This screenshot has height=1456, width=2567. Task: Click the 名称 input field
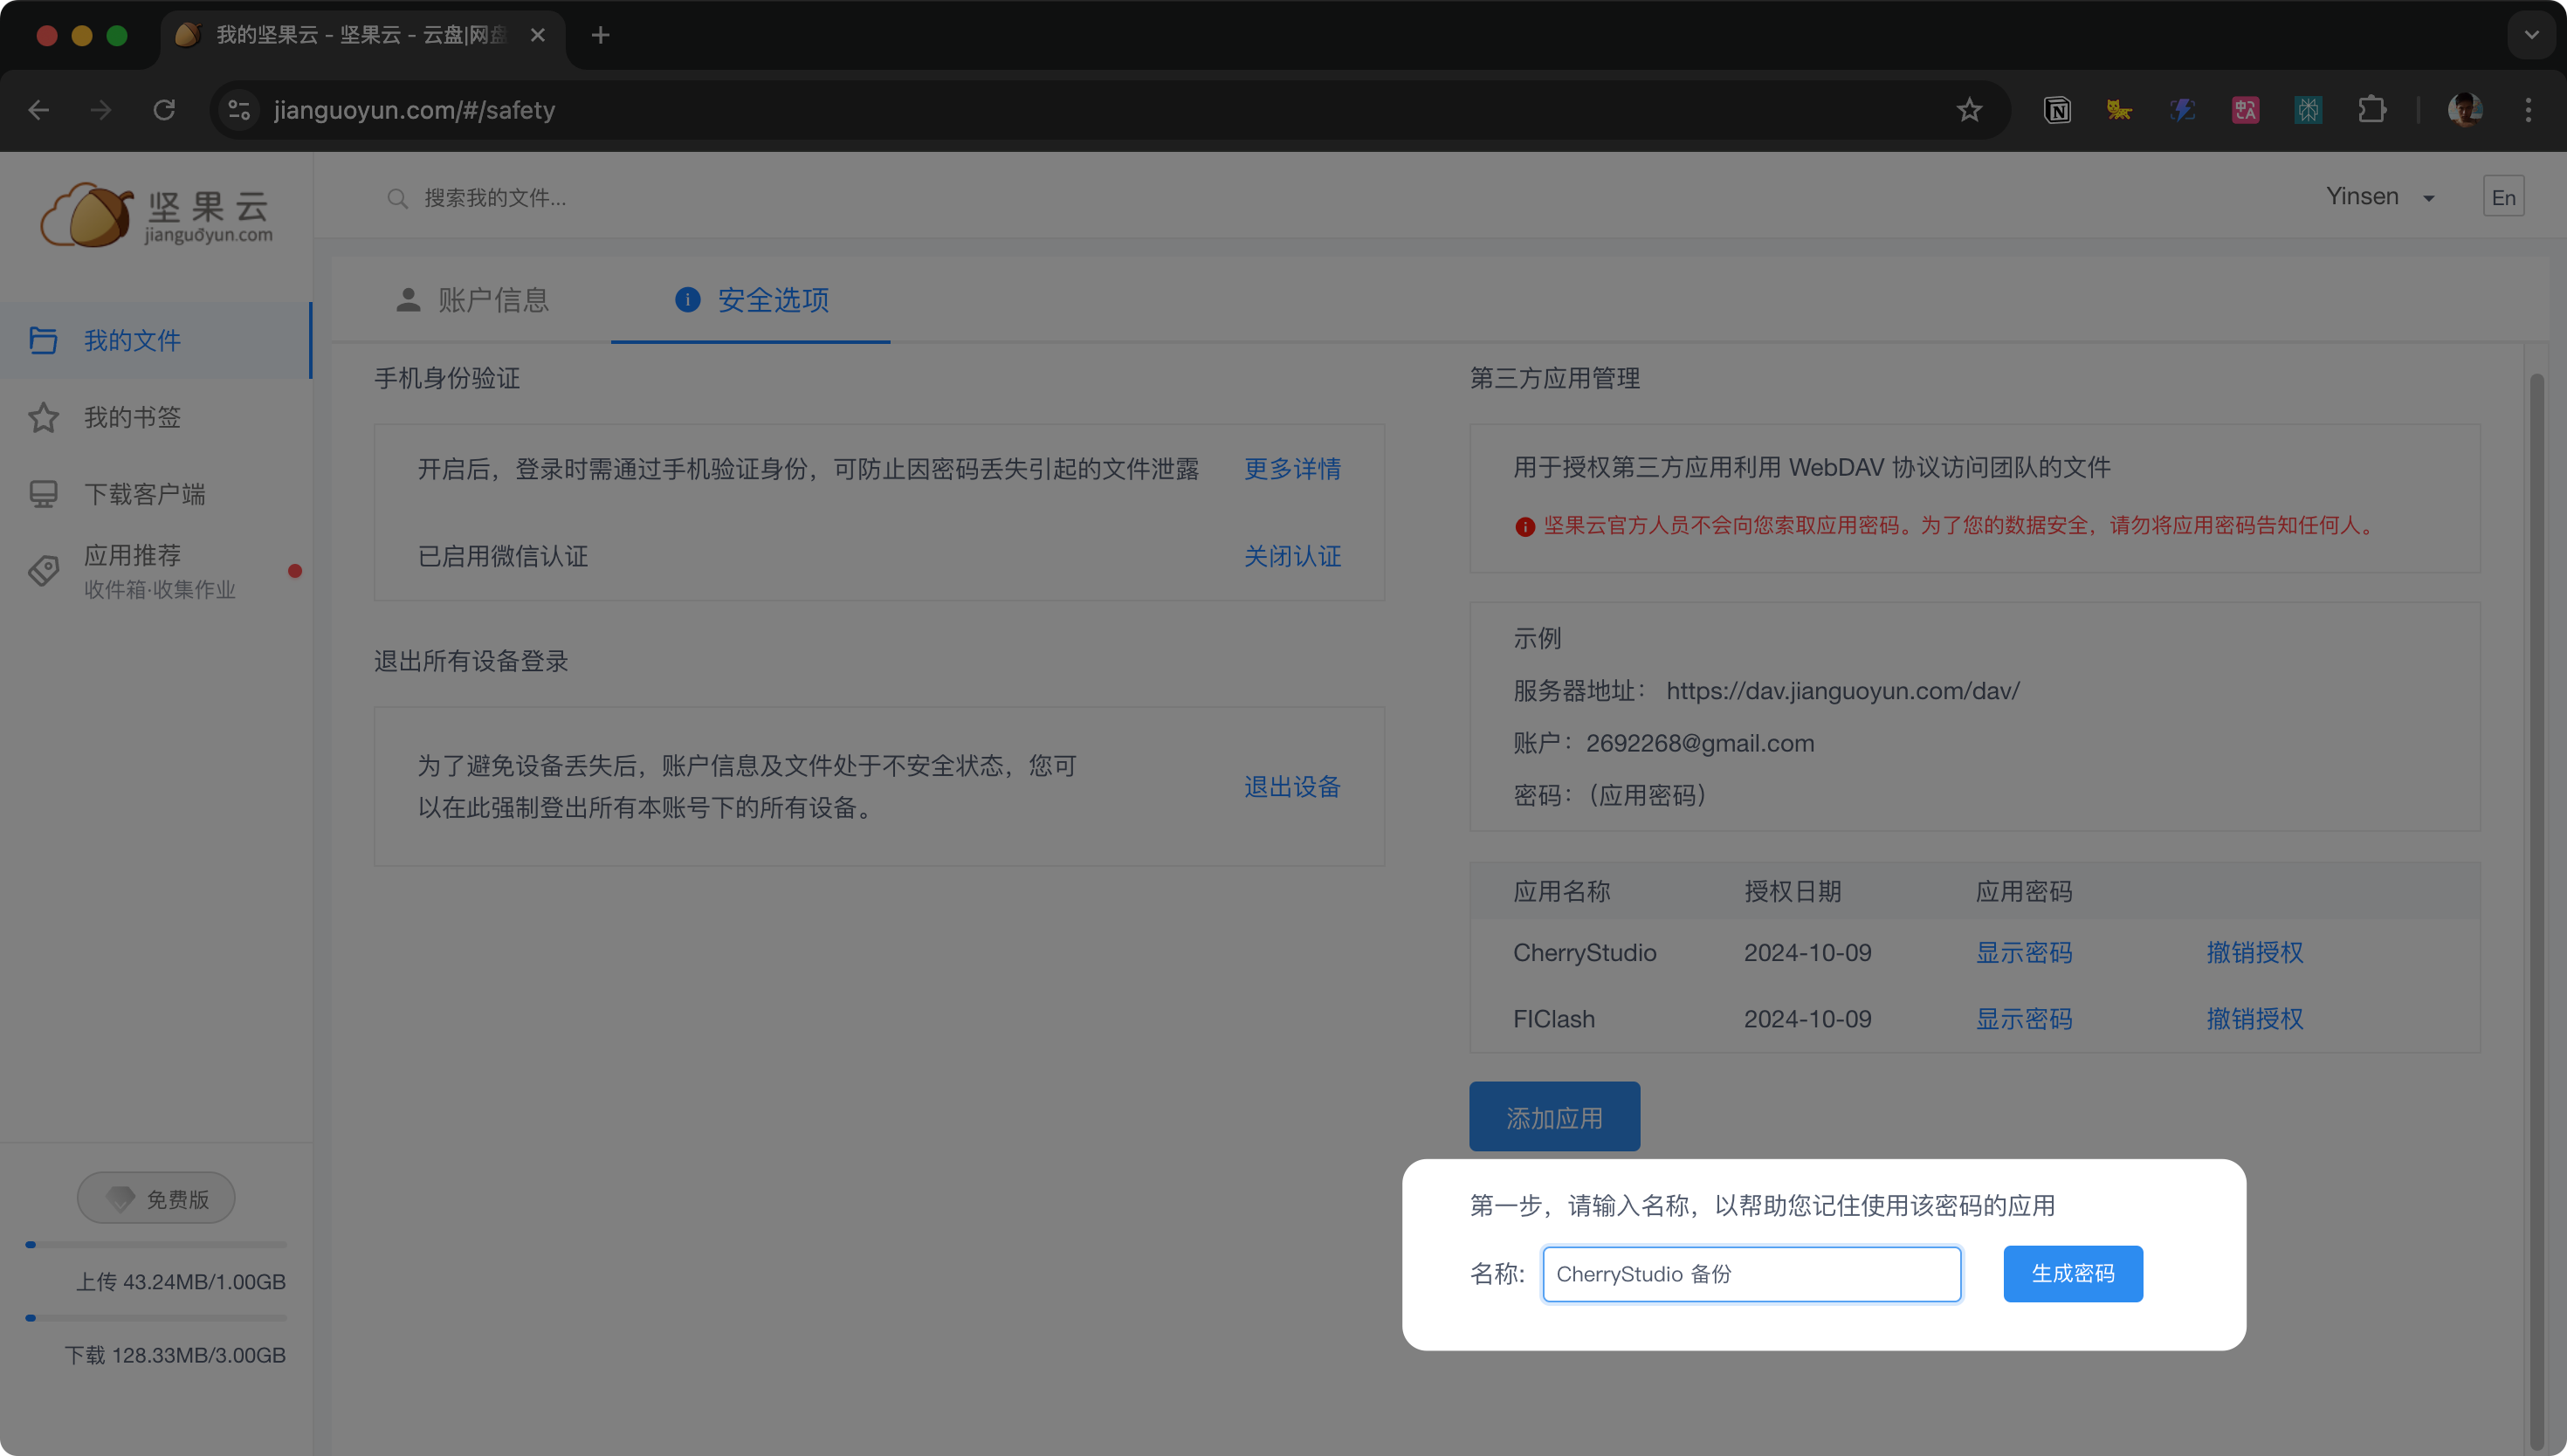(x=1751, y=1273)
